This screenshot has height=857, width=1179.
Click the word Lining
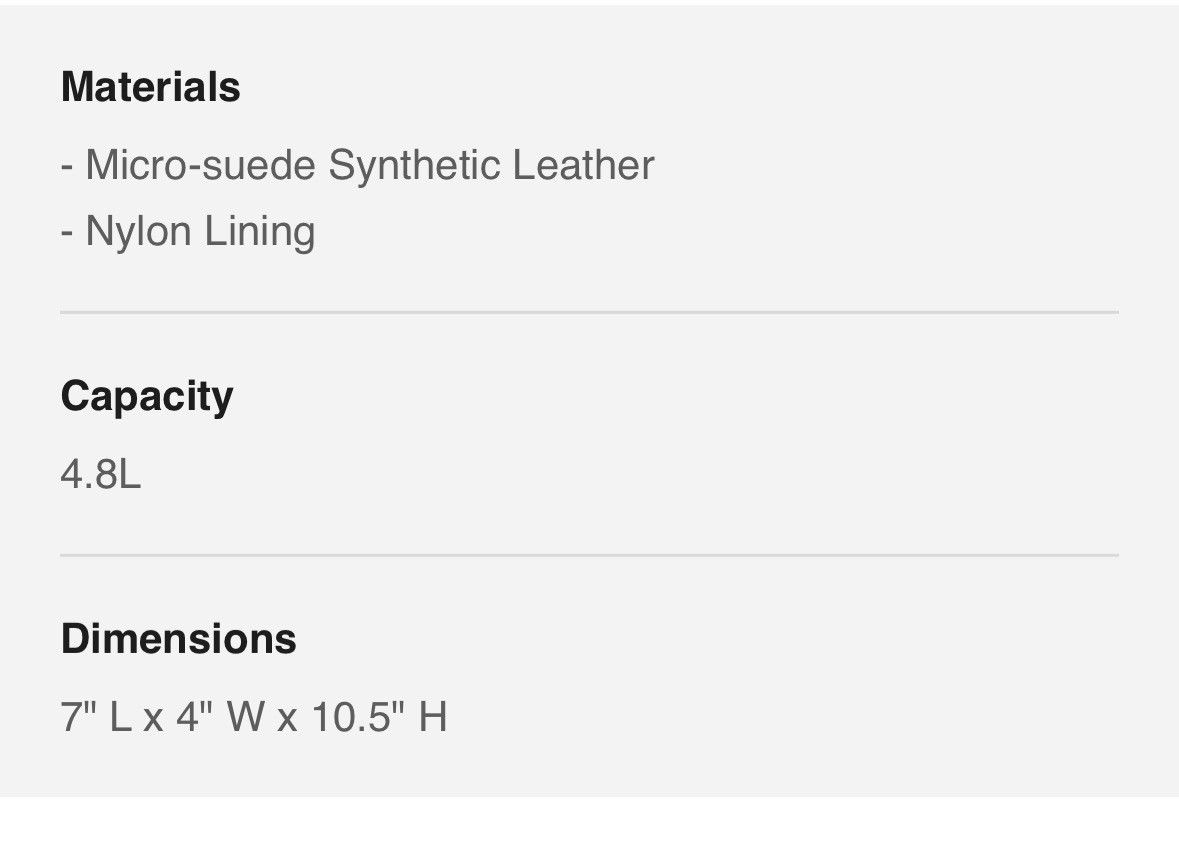click(x=259, y=232)
